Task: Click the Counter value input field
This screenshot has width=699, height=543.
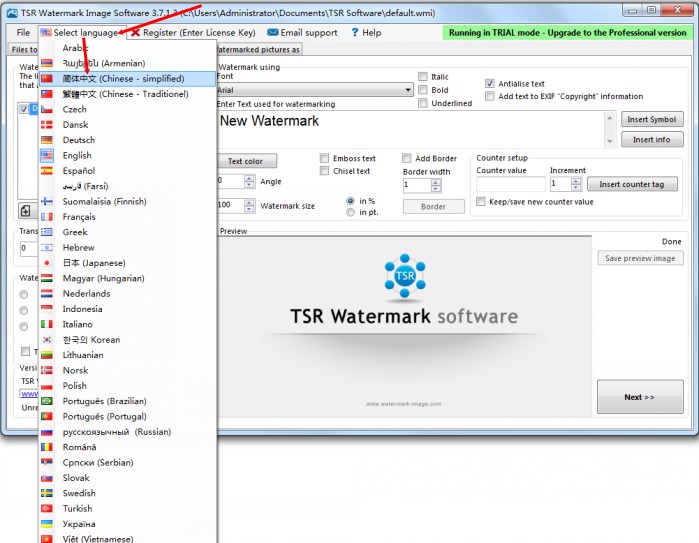Action: 511,184
